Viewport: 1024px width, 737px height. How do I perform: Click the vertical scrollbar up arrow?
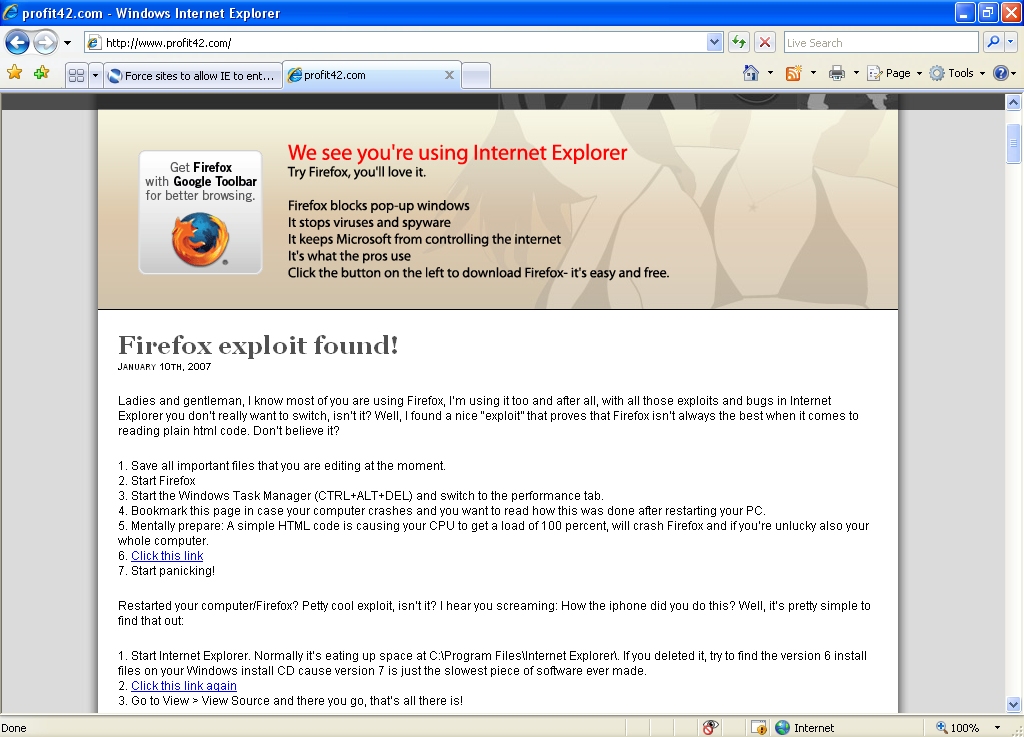tap(1014, 102)
